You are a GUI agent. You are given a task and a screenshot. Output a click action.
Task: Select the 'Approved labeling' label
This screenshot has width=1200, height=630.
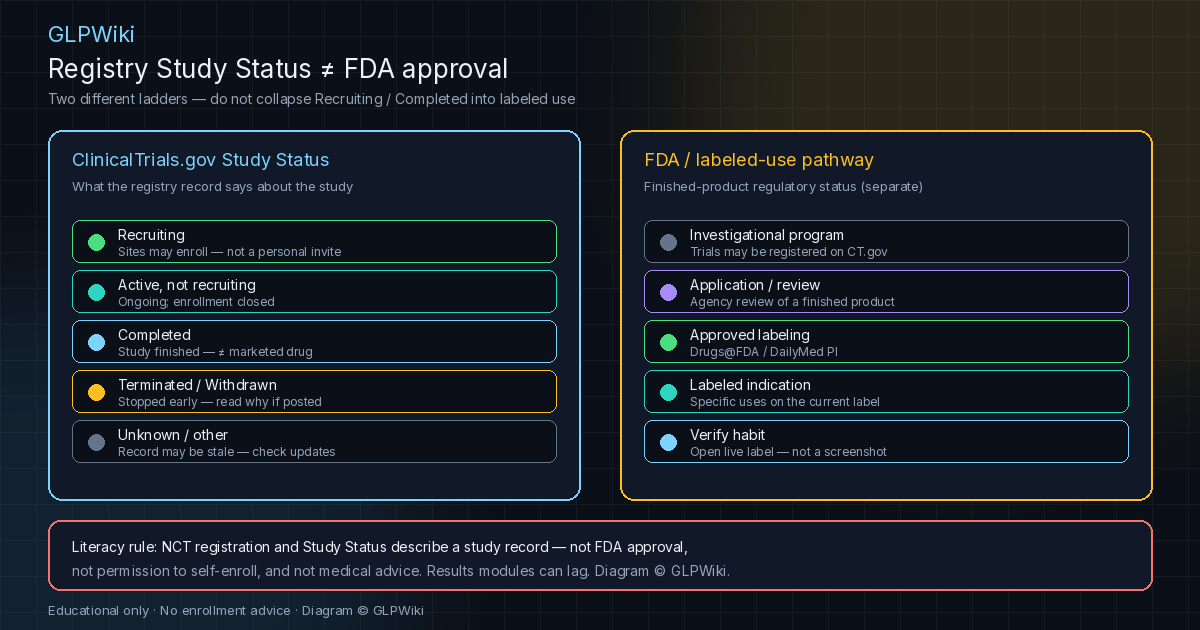point(750,335)
